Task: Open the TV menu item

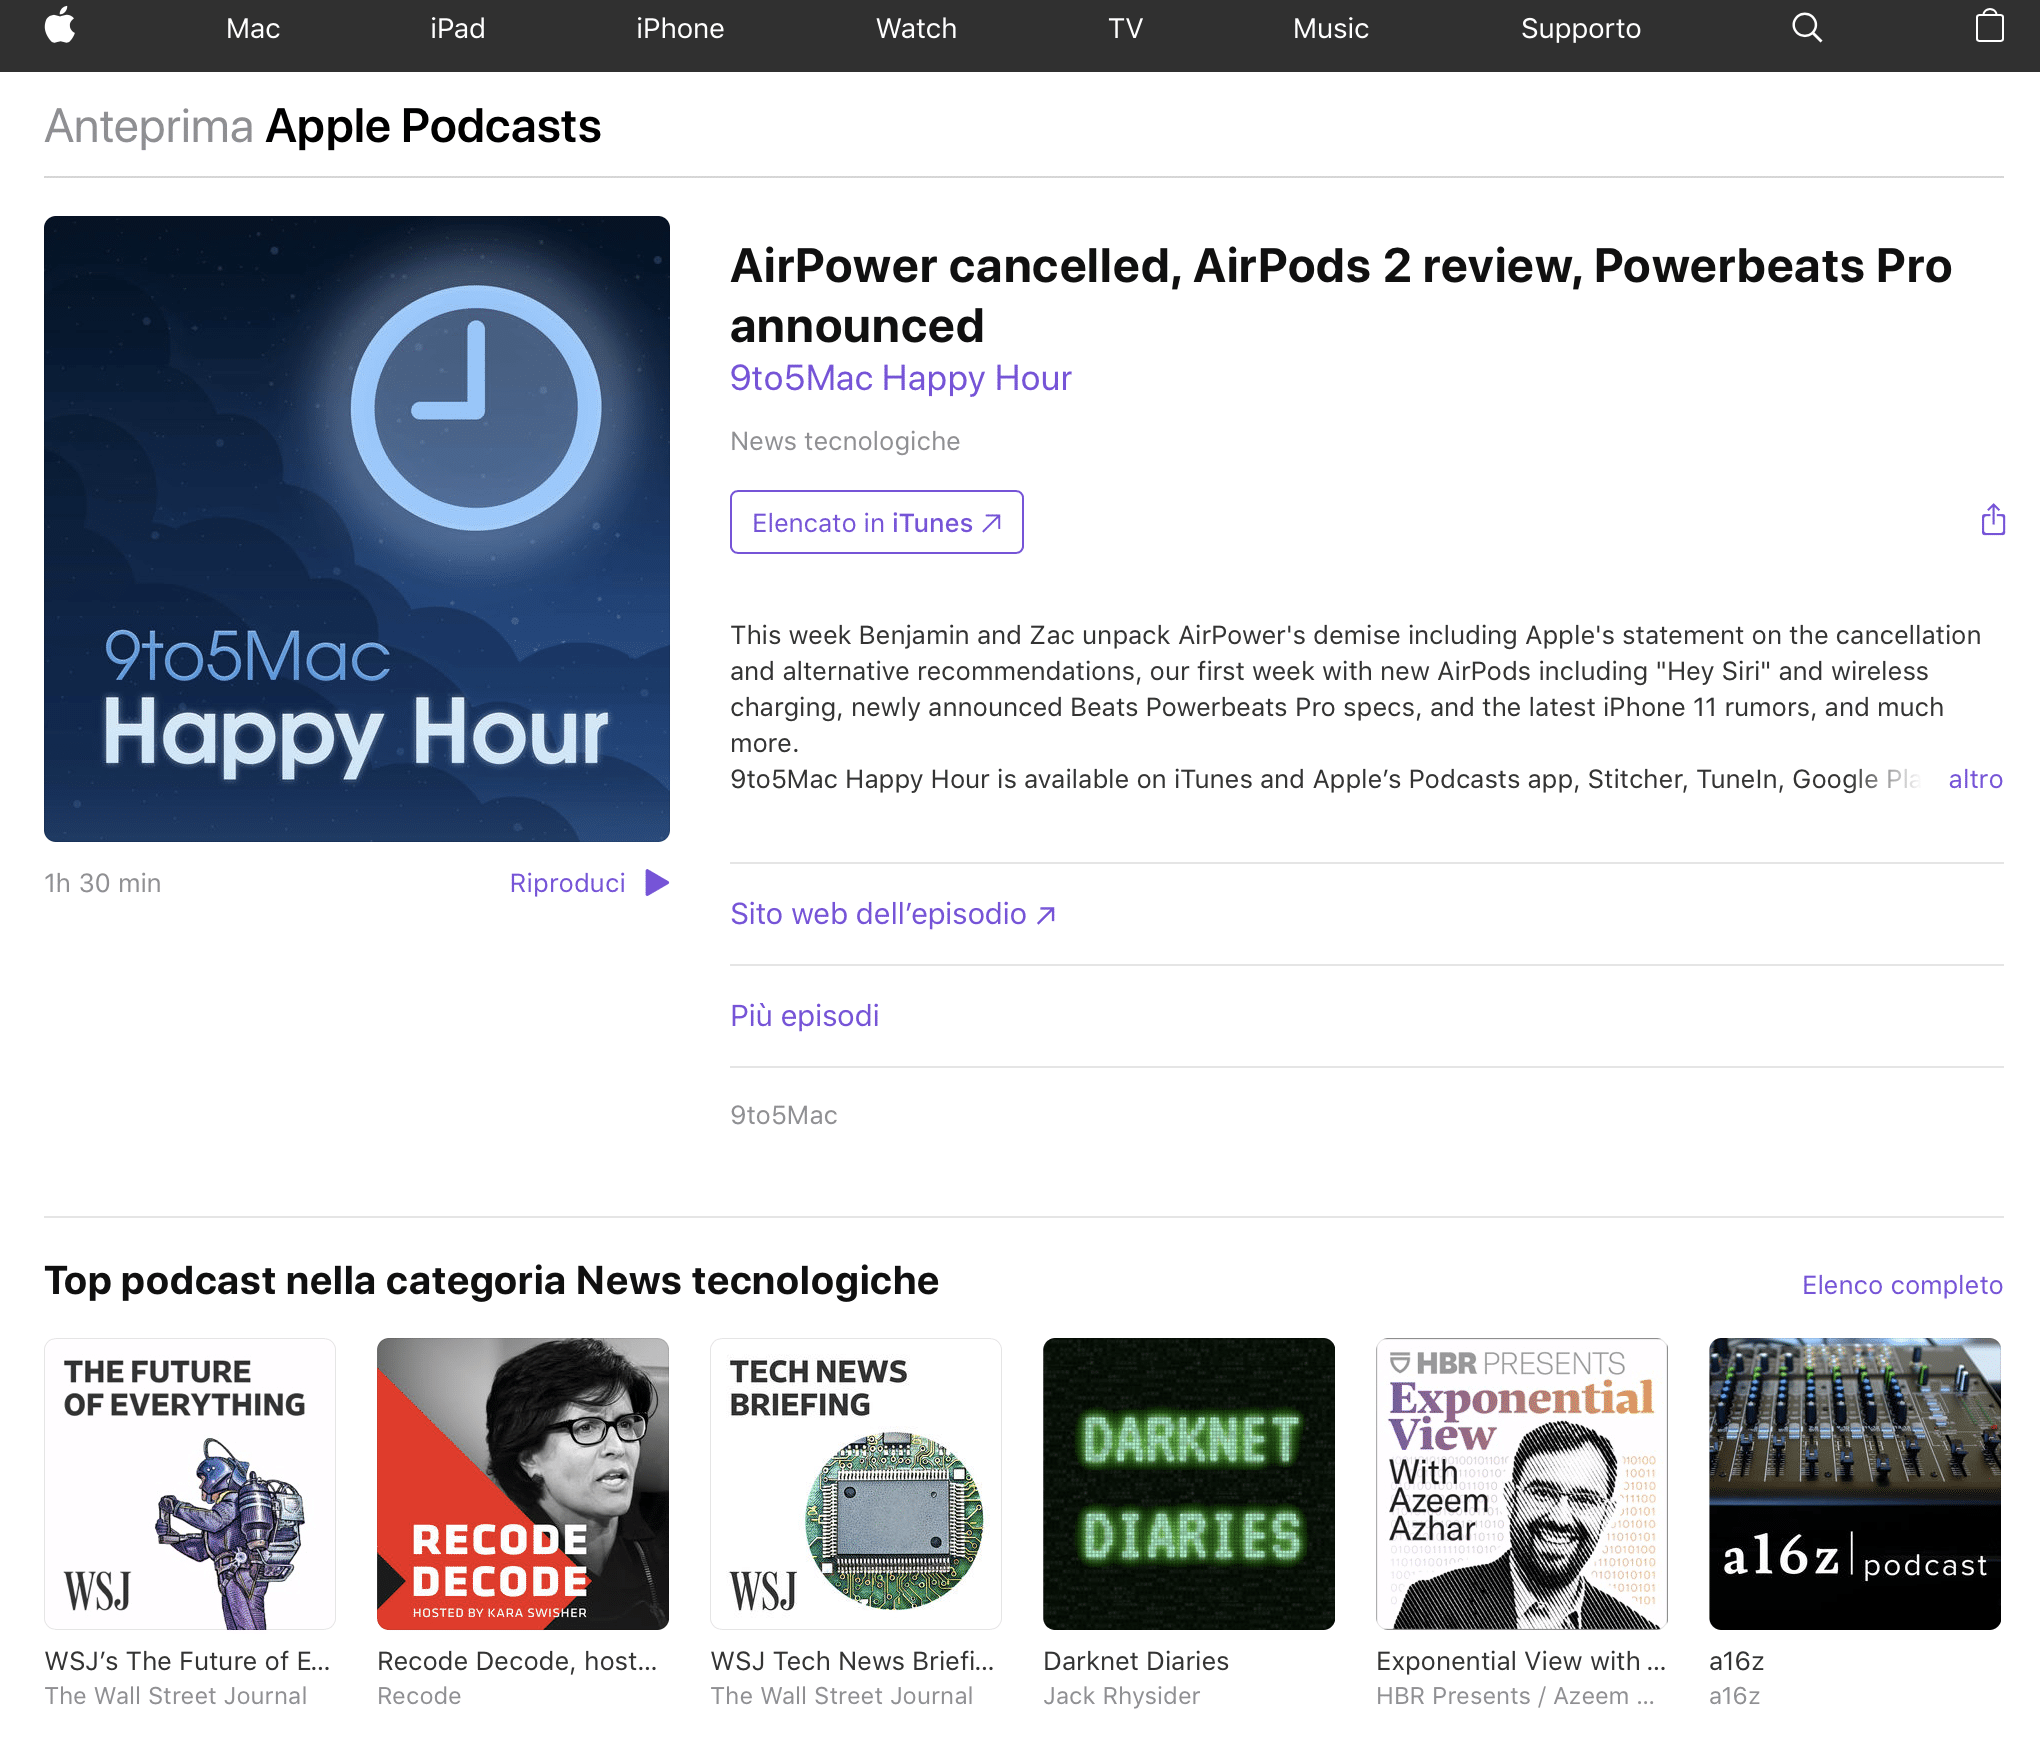Action: coord(1125,28)
